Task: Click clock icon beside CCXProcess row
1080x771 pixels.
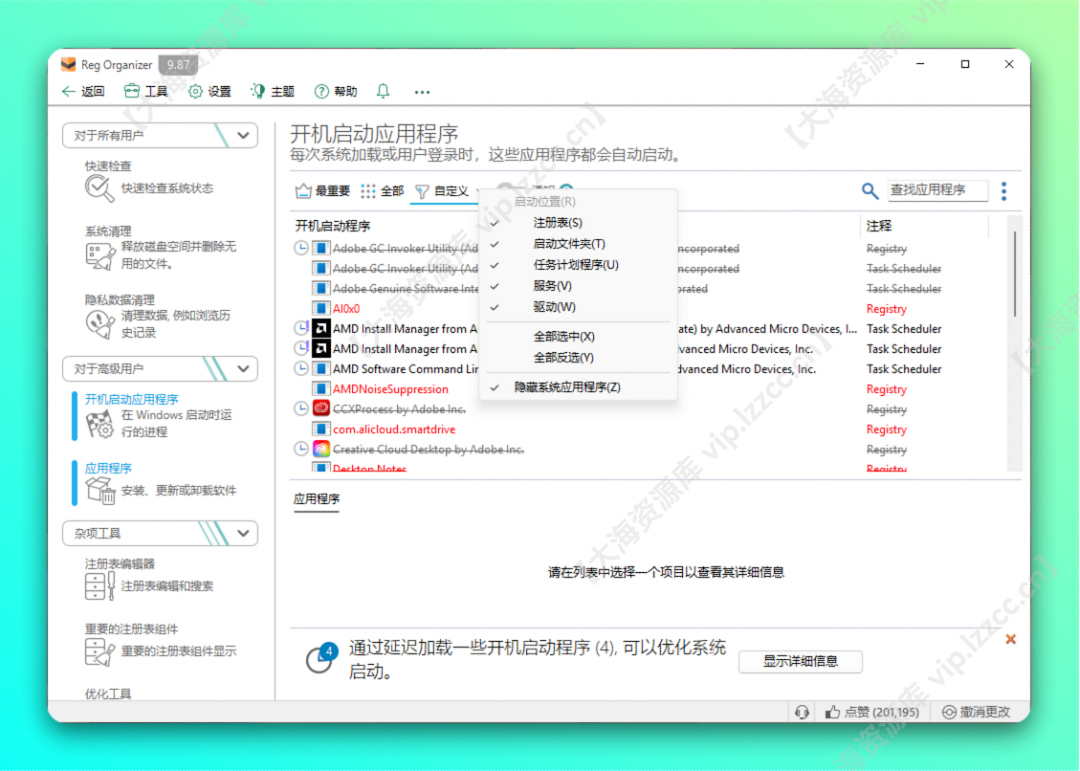Action: click(301, 409)
